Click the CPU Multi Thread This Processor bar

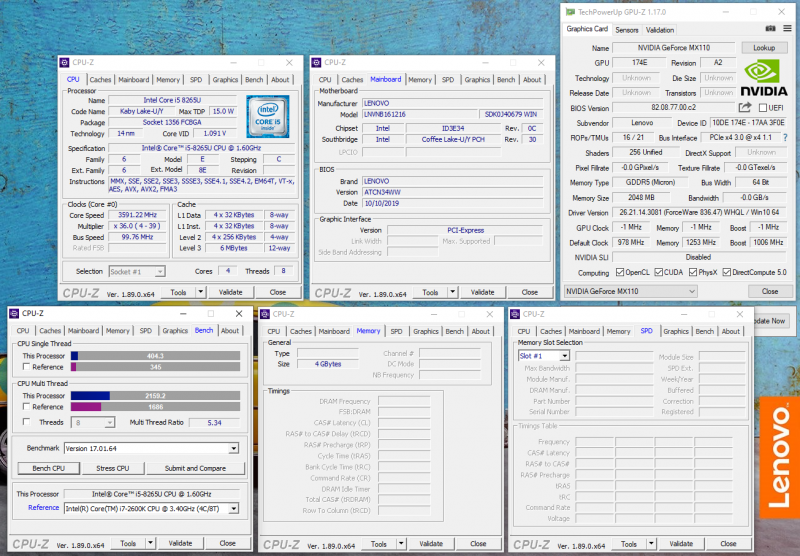point(154,396)
